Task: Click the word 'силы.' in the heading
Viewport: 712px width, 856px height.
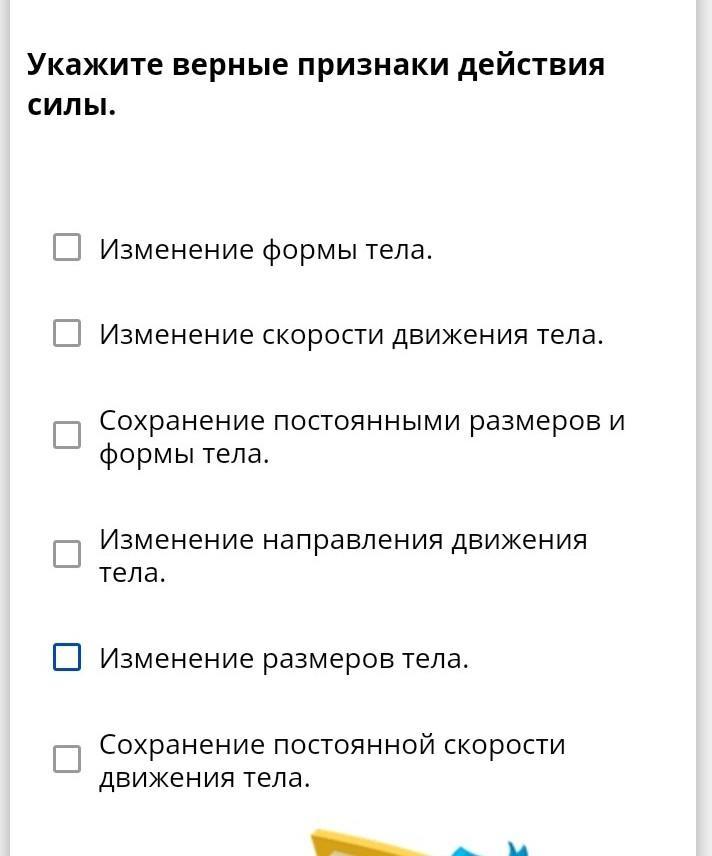Action: coord(71,104)
